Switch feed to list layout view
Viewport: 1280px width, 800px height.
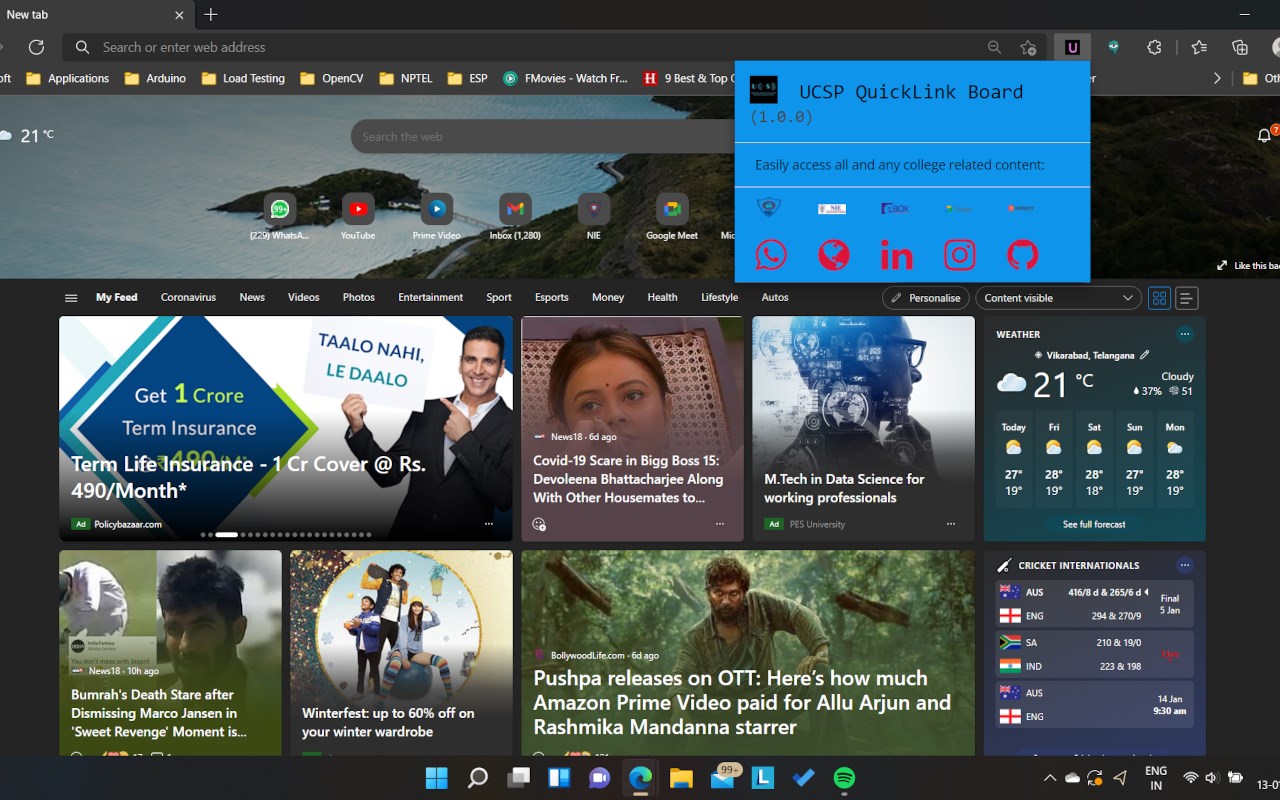point(1187,298)
